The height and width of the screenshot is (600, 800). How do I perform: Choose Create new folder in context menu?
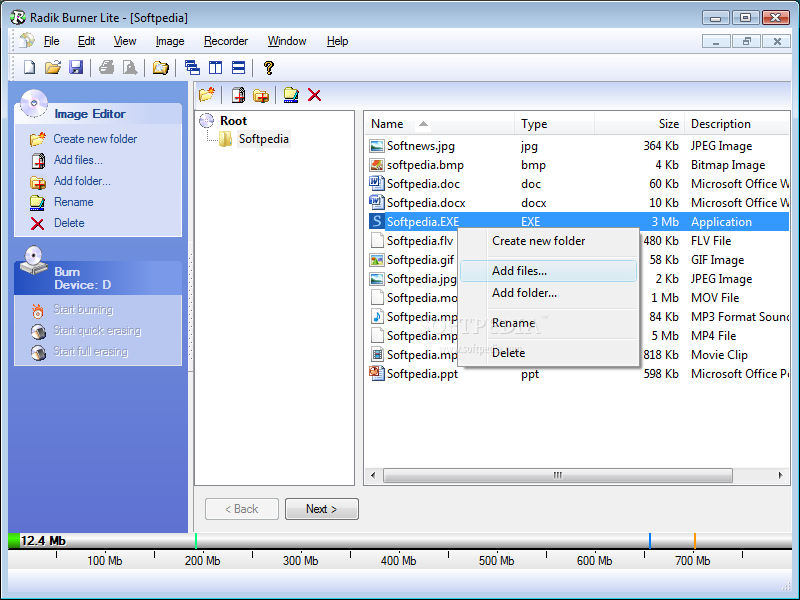[548, 241]
